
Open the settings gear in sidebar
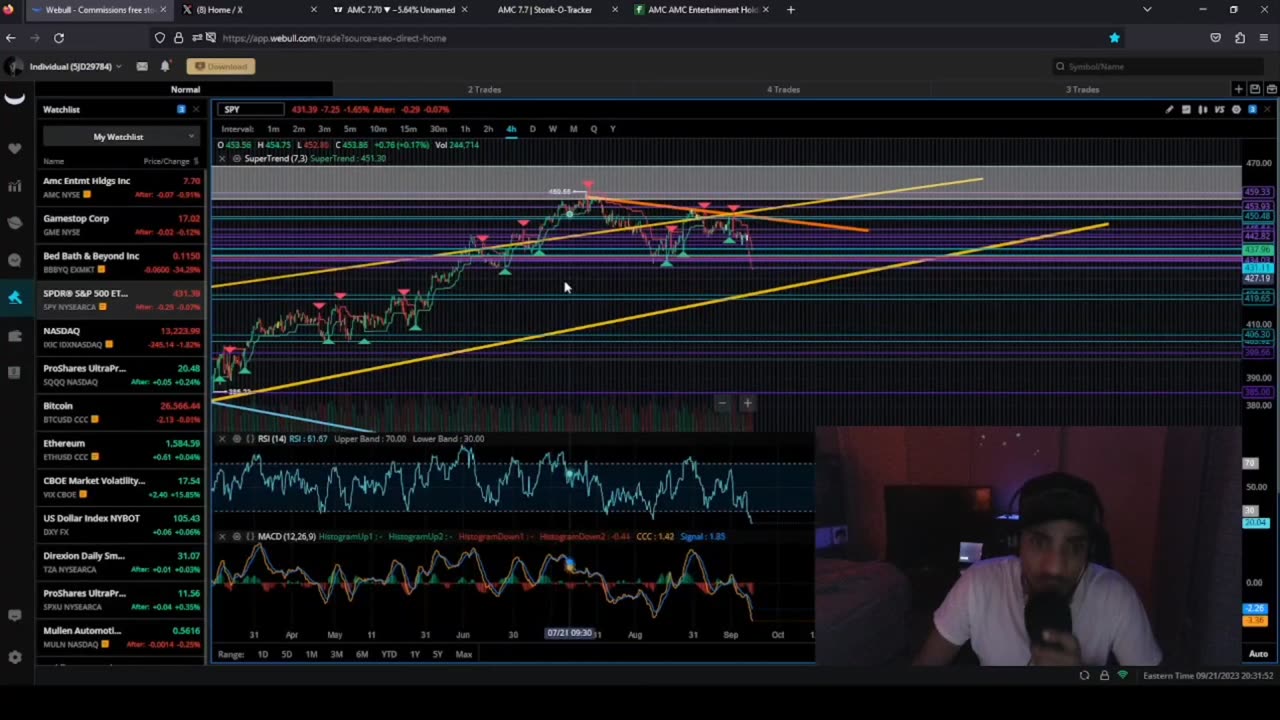click(x=14, y=657)
